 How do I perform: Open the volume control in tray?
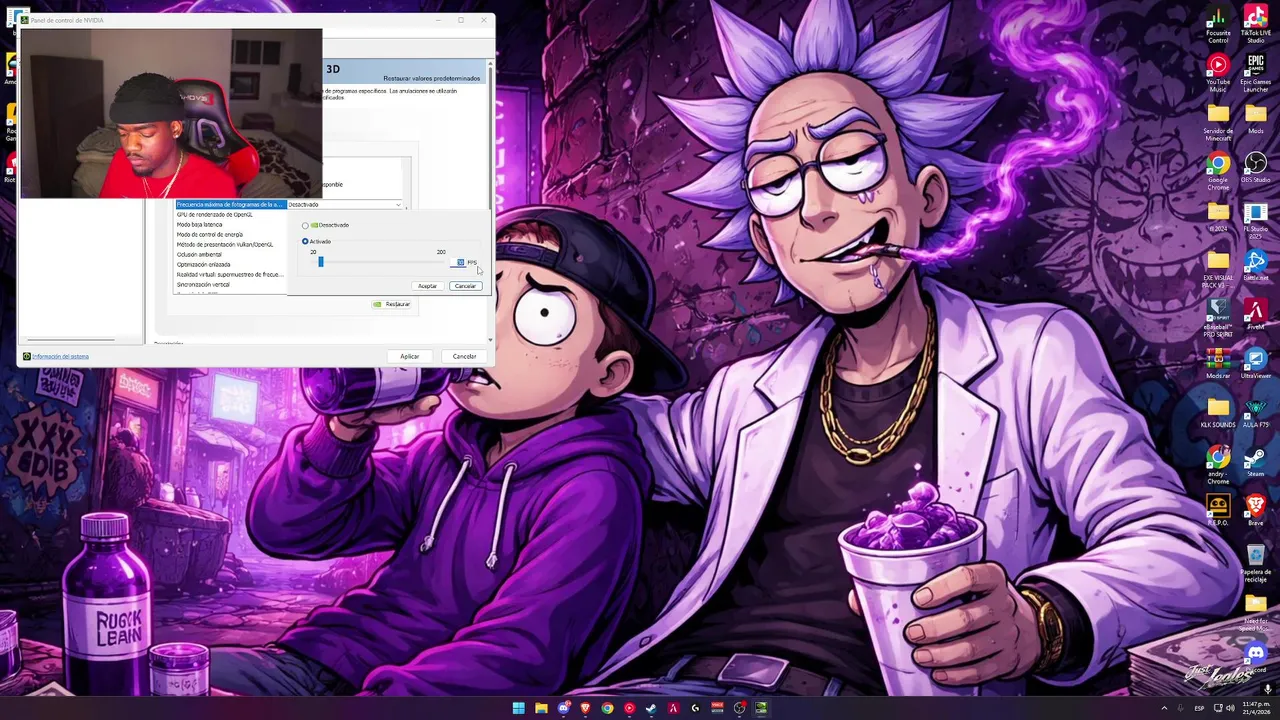1230,708
